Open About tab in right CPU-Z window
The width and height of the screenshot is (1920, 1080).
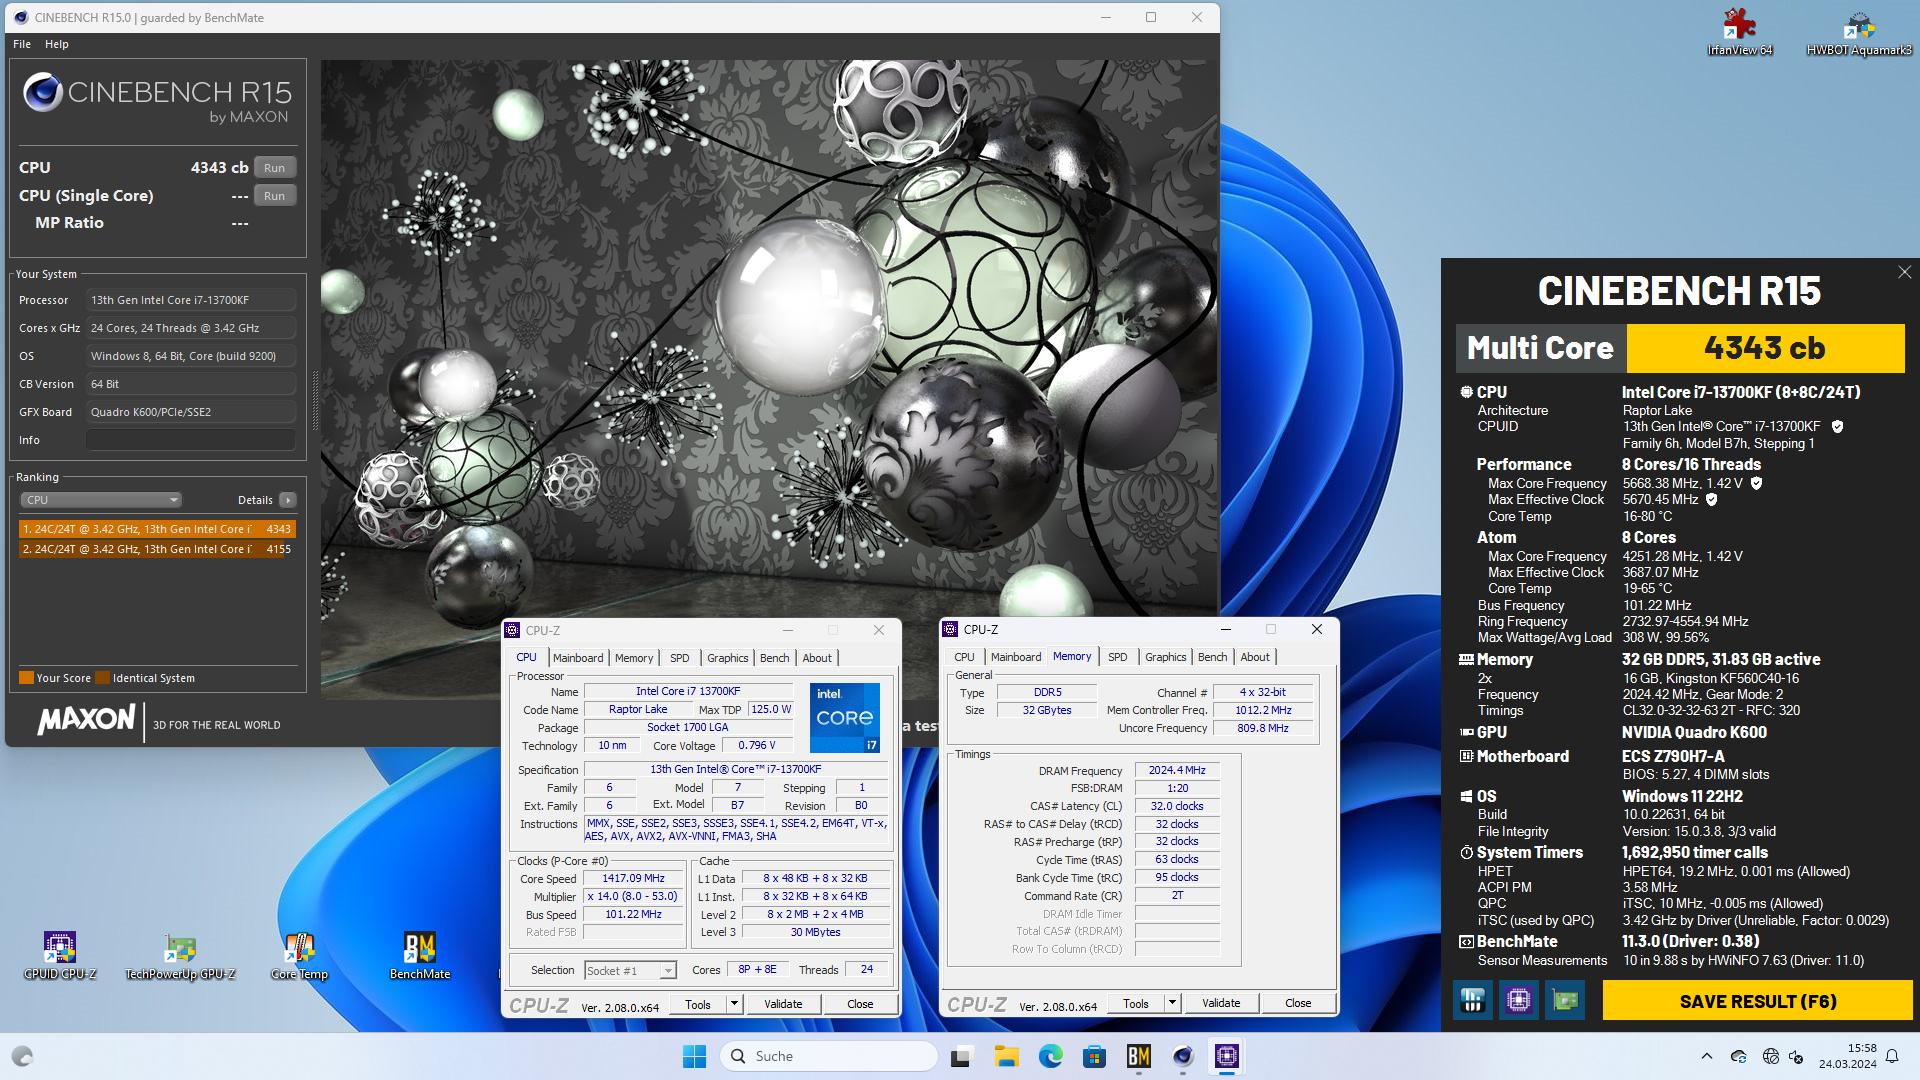tap(1255, 657)
